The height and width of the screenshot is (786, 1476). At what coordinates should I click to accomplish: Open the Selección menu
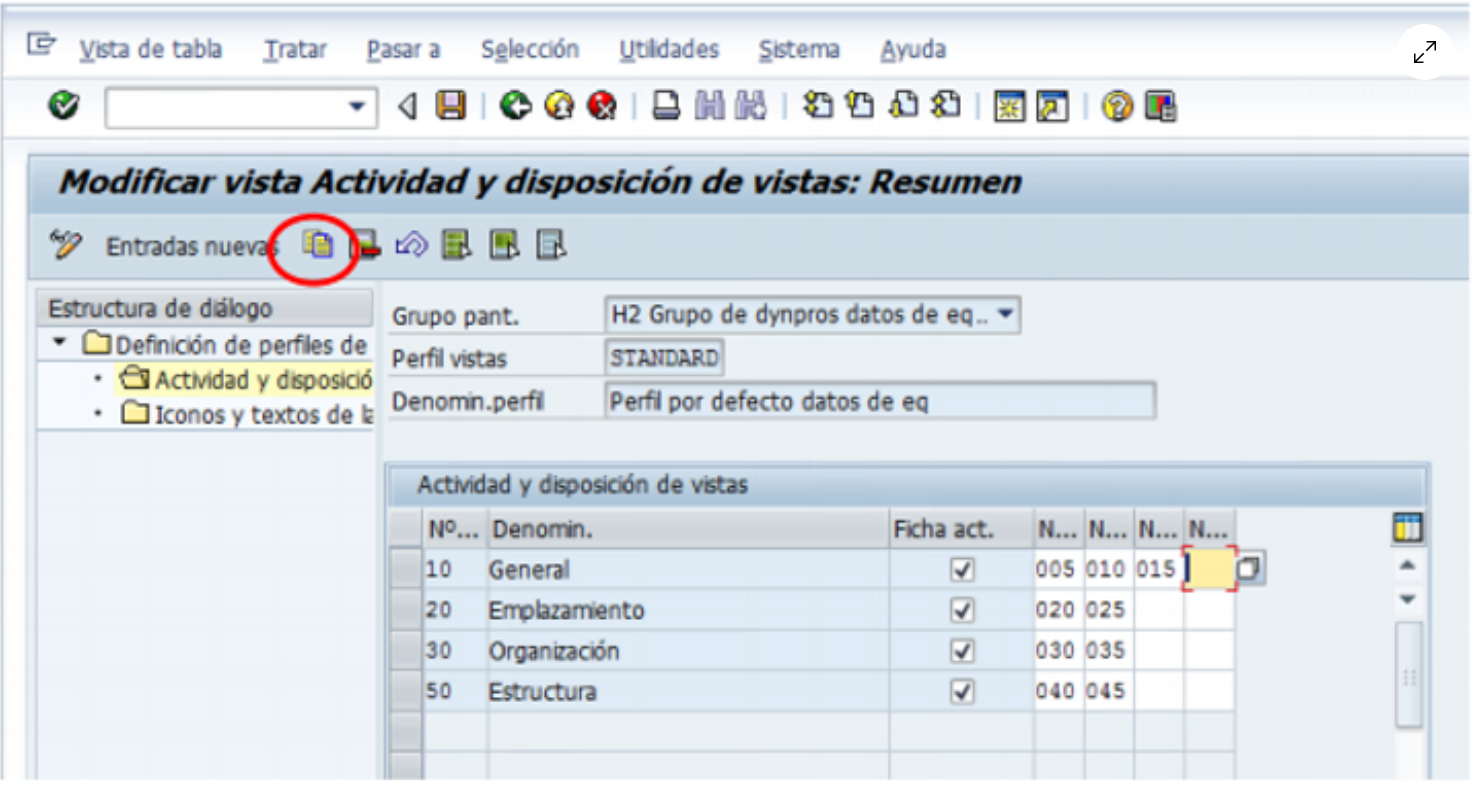530,49
